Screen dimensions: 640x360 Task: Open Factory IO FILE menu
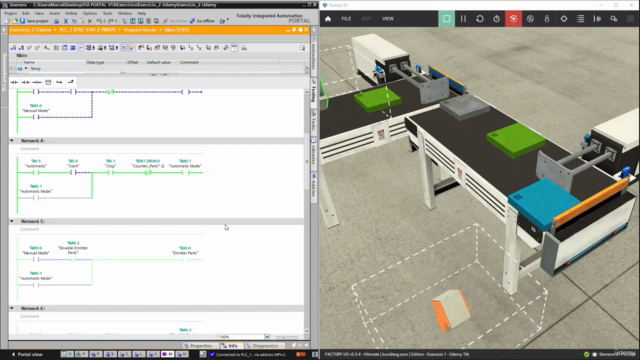pyautogui.click(x=346, y=19)
